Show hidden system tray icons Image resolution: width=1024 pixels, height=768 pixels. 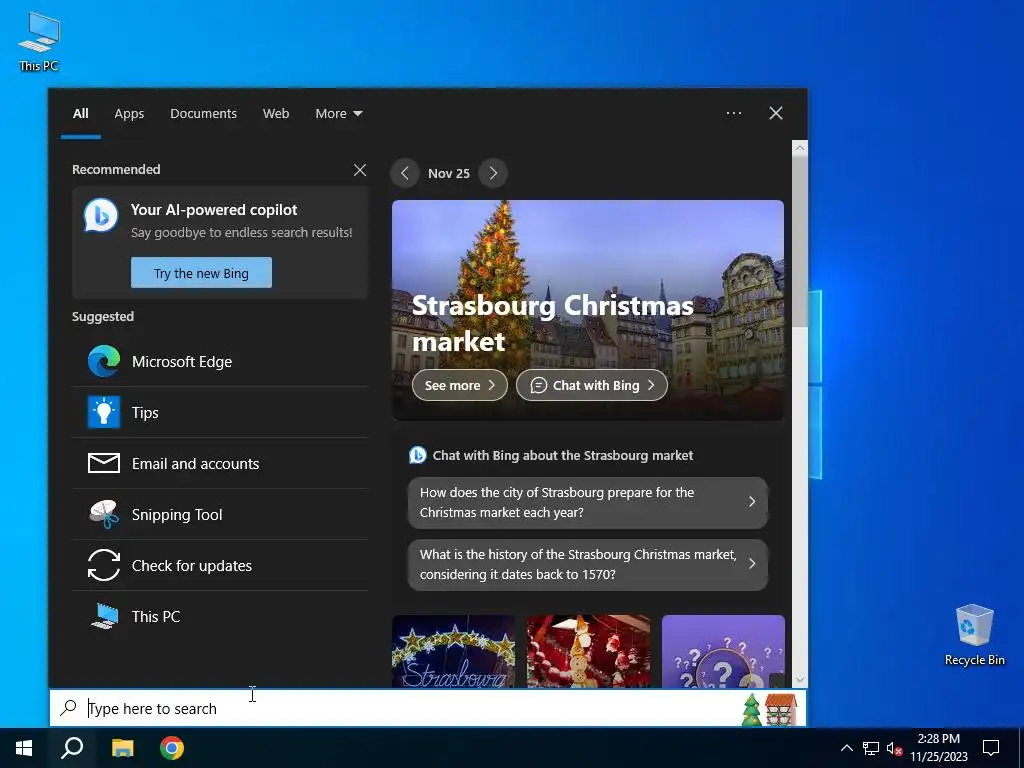tap(846, 748)
